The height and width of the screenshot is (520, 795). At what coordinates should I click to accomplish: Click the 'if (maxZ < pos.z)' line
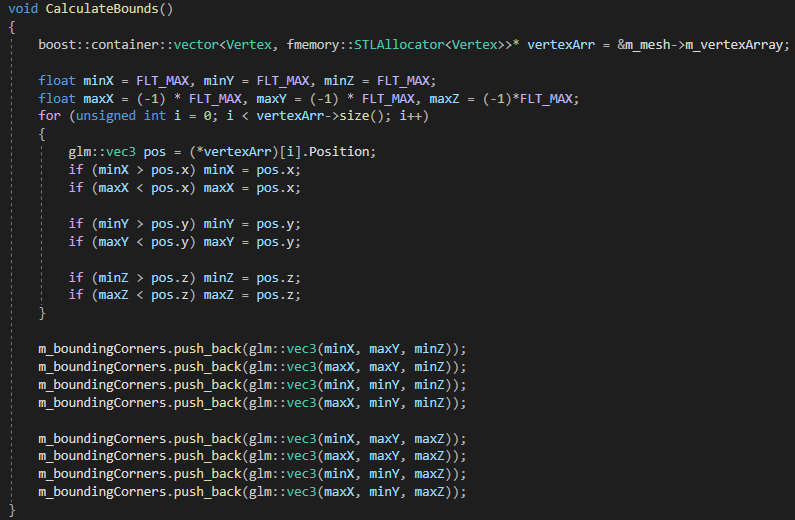pos(185,295)
